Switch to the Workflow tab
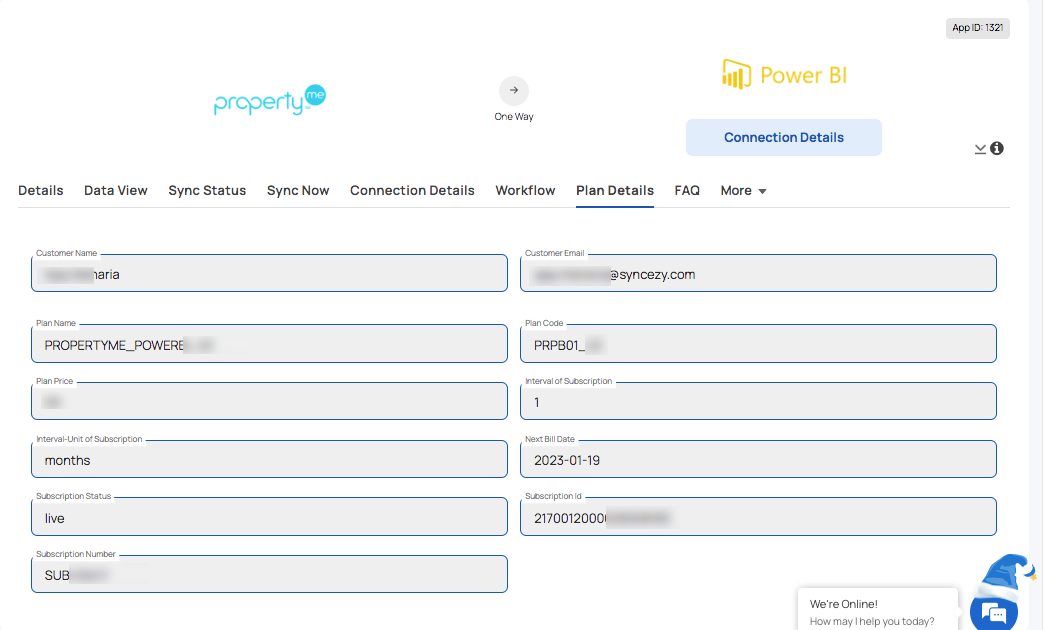The width and height of the screenshot is (1044, 630). [x=525, y=190]
